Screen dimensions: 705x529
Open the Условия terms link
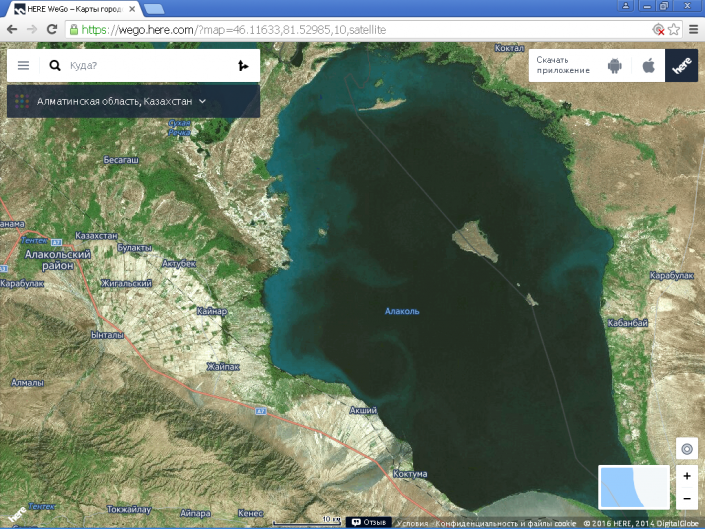click(412, 523)
